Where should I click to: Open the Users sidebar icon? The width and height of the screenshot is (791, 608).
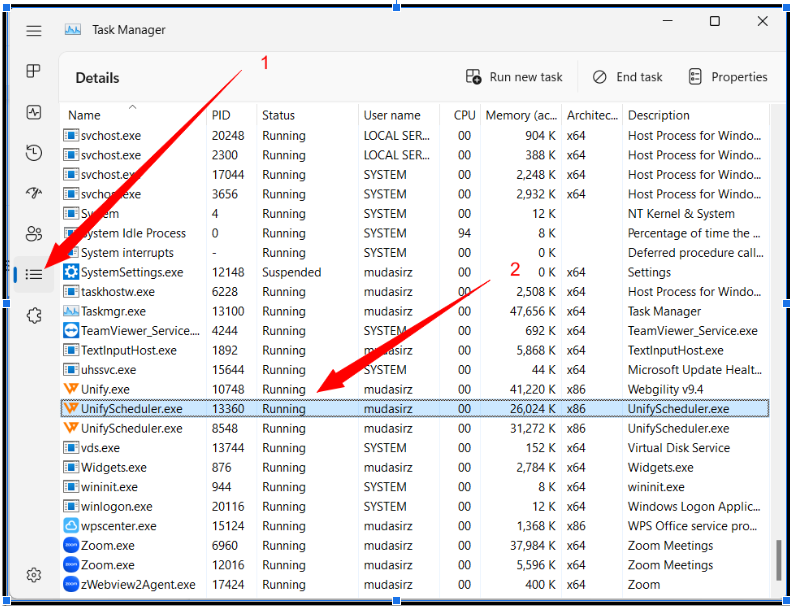(34, 234)
